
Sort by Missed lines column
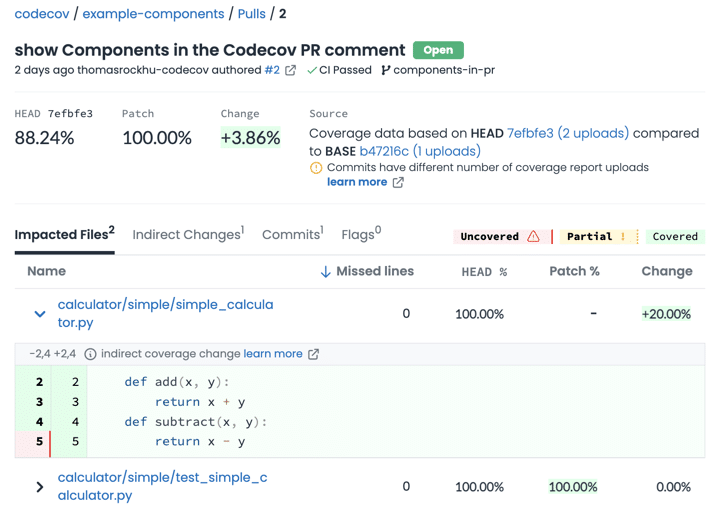[375, 271]
